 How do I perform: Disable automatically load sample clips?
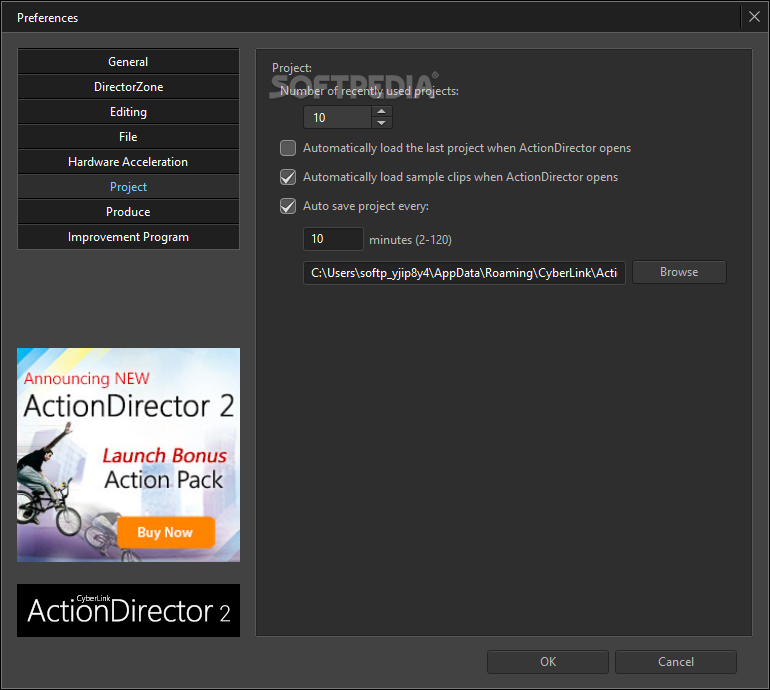click(288, 177)
